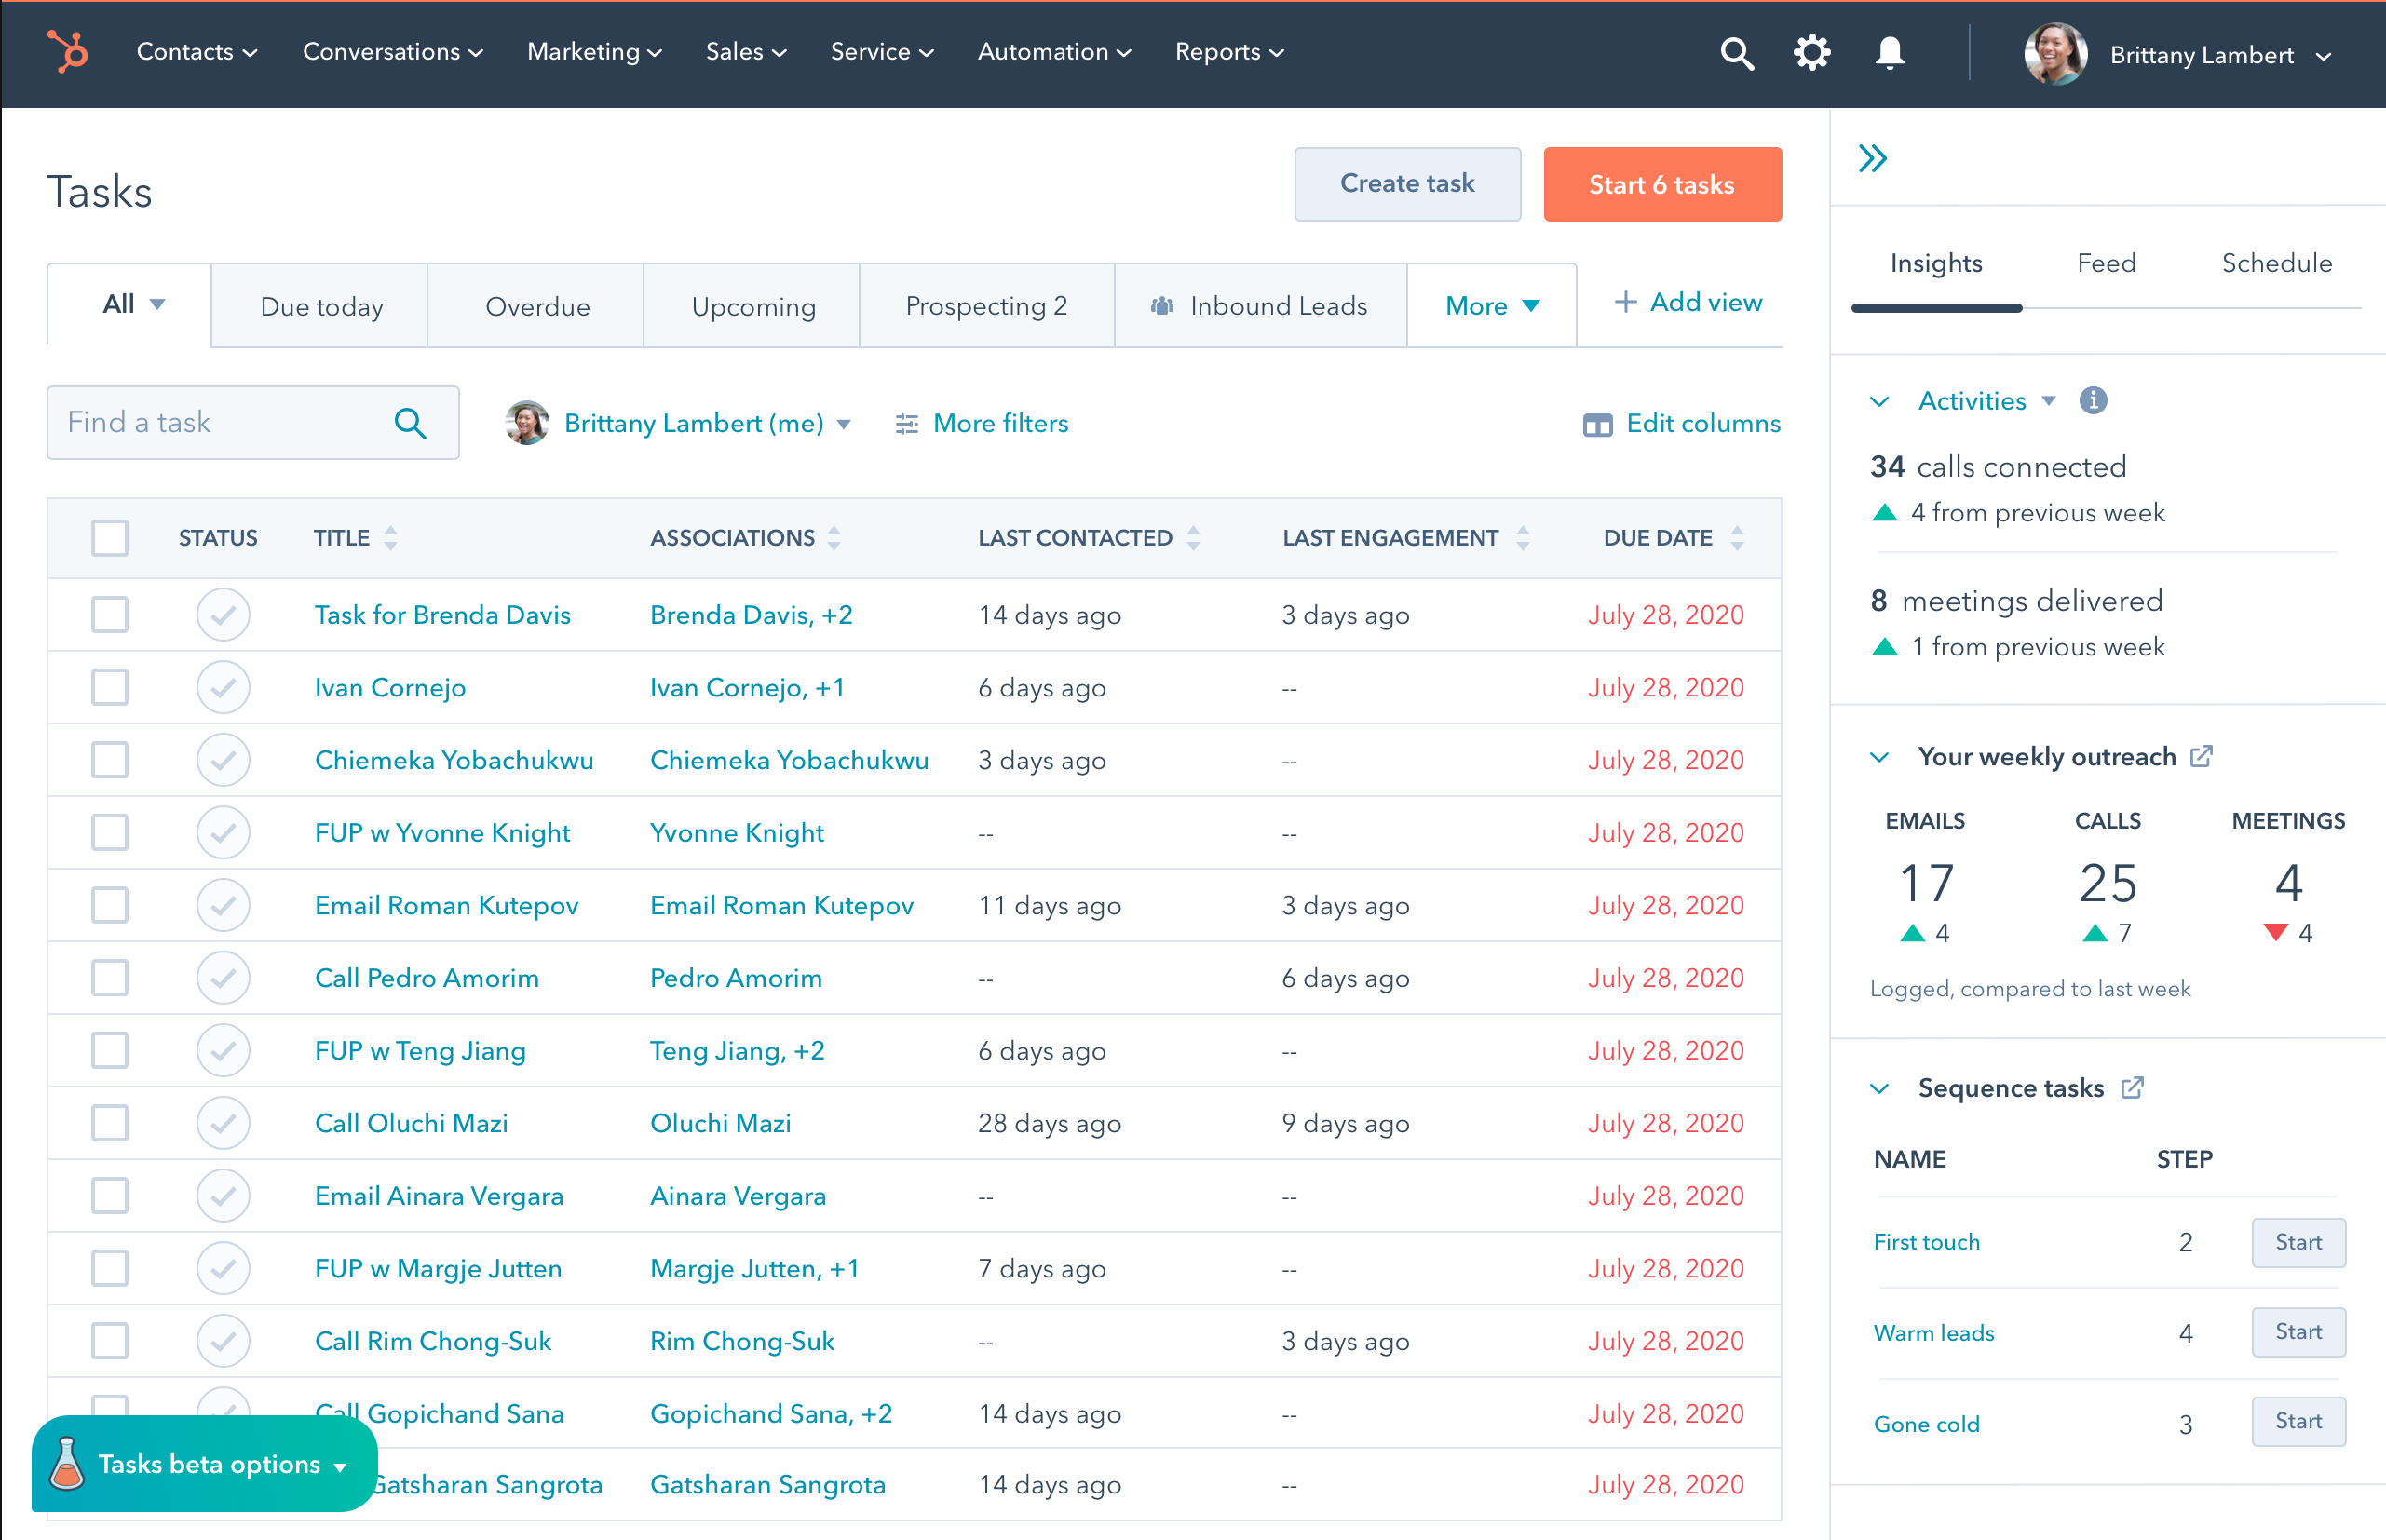Image resolution: width=2386 pixels, height=1540 pixels.
Task: Start the First touch sequence
Action: click(2296, 1241)
